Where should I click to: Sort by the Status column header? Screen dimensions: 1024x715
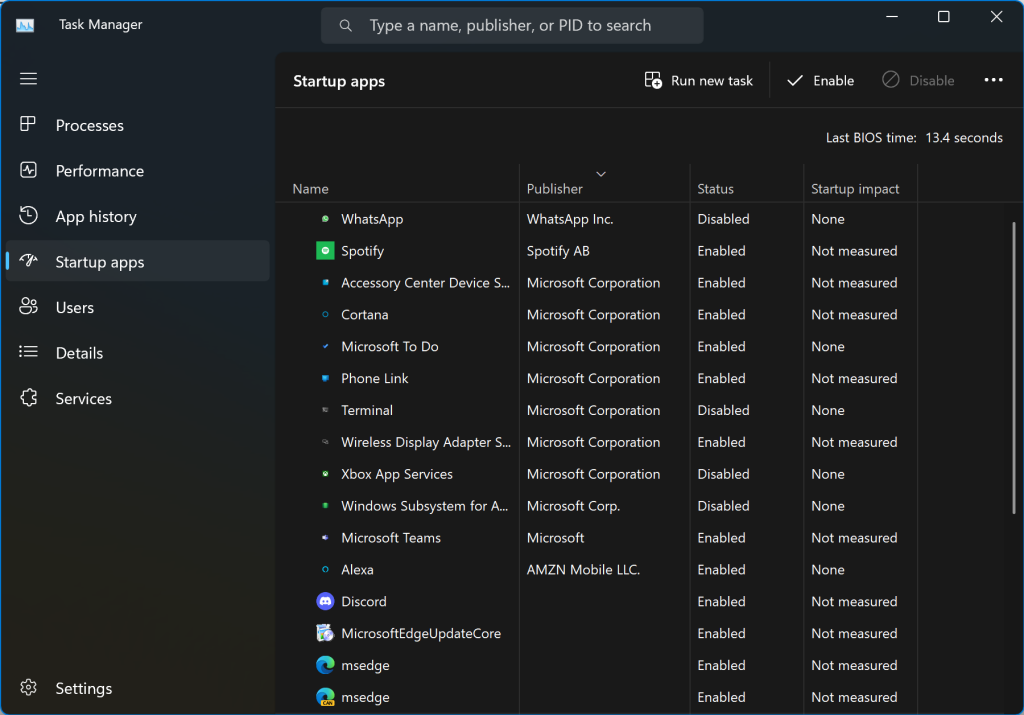pyautogui.click(x=715, y=188)
